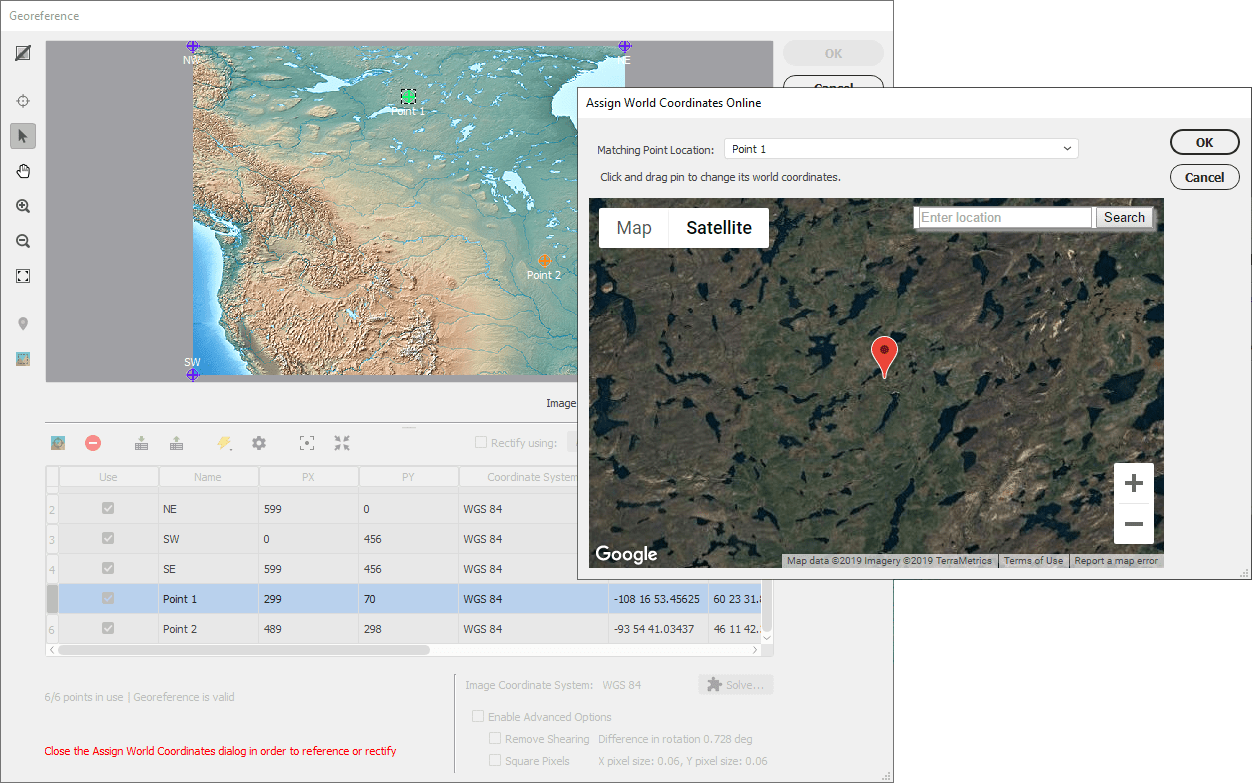The height and width of the screenshot is (783, 1252).
Task: Open the georeference settings gear
Action: click(258, 442)
